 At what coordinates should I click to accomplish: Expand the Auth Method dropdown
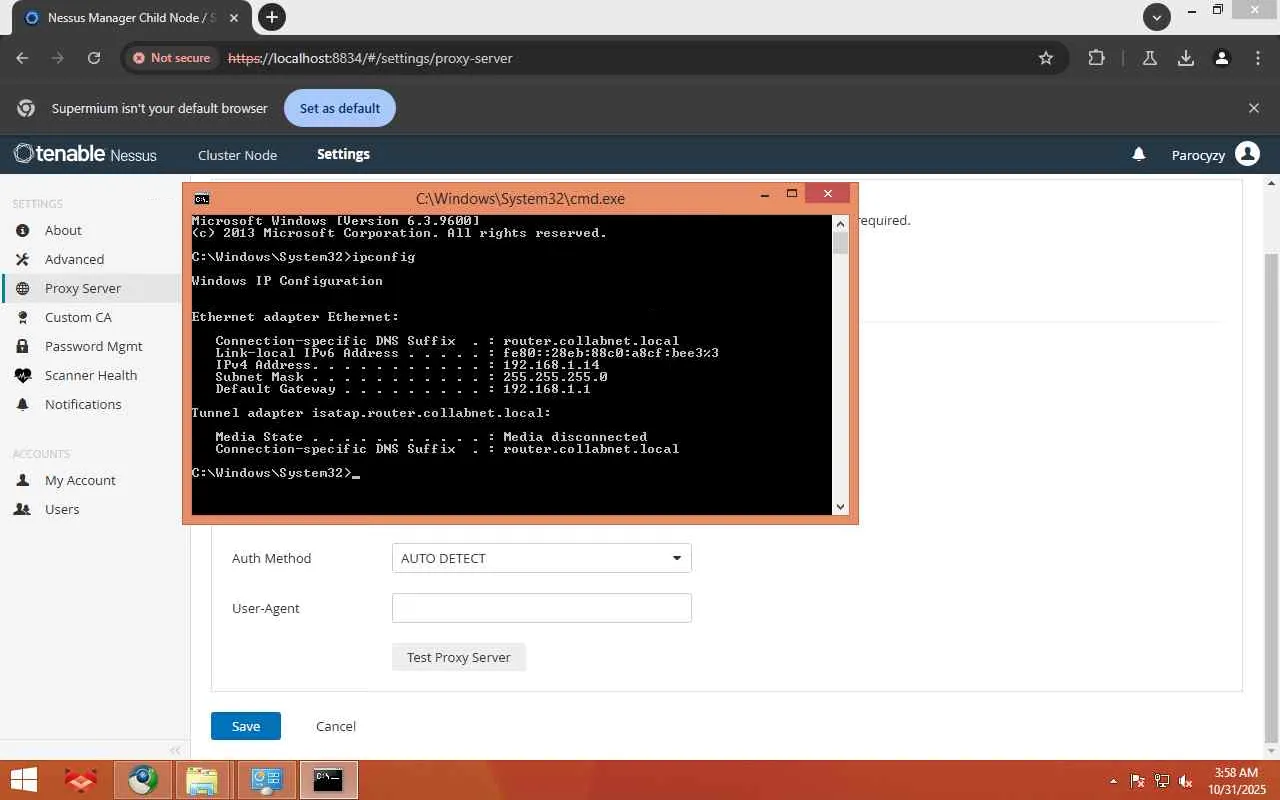[x=541, y=558]
